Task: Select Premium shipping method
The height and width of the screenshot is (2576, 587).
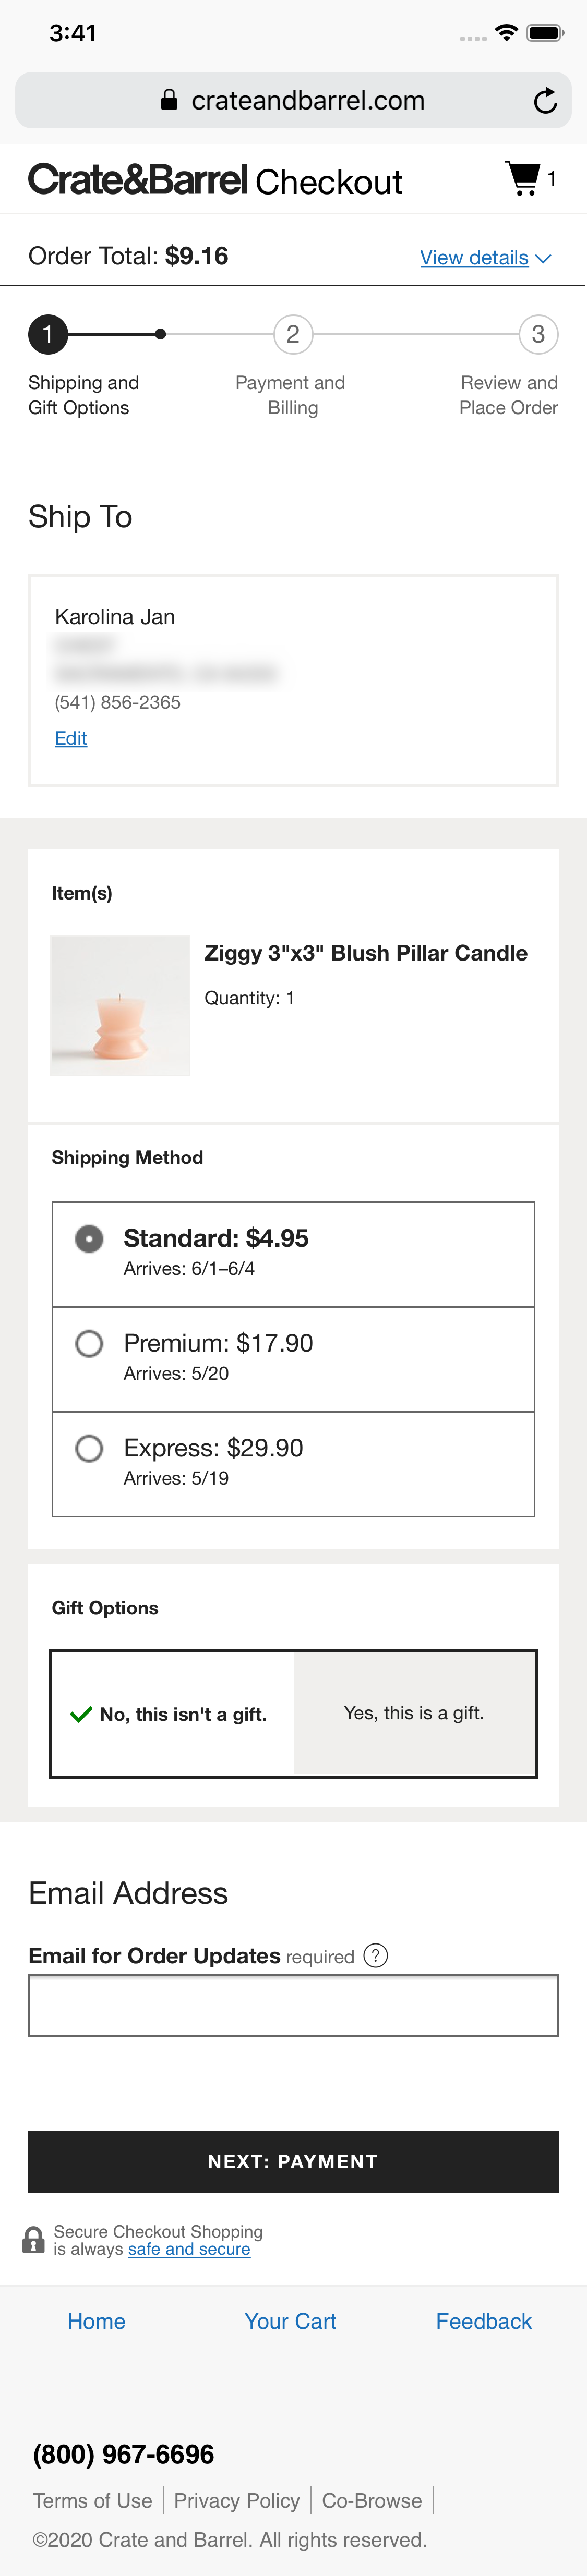Action: 89,1345
